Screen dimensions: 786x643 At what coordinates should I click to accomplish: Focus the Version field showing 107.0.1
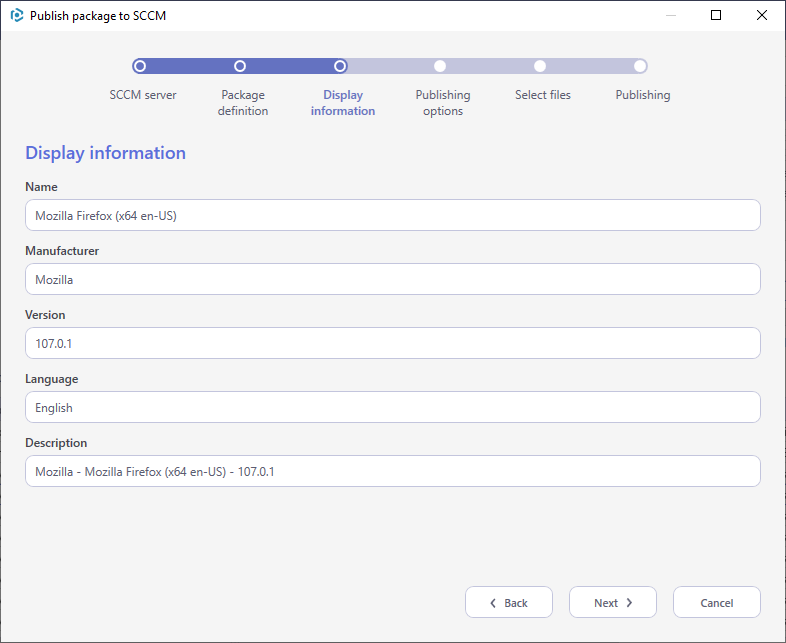[x=393, y=343]
